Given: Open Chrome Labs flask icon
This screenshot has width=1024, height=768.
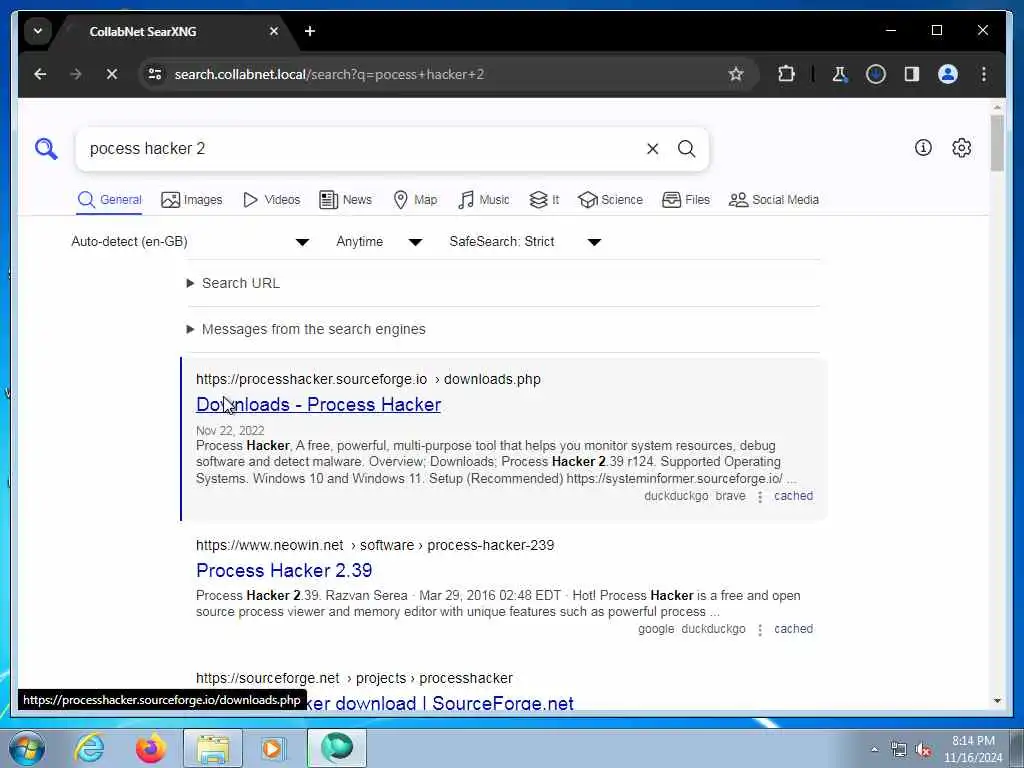Looking at the screenshot, I should point(840,74).
